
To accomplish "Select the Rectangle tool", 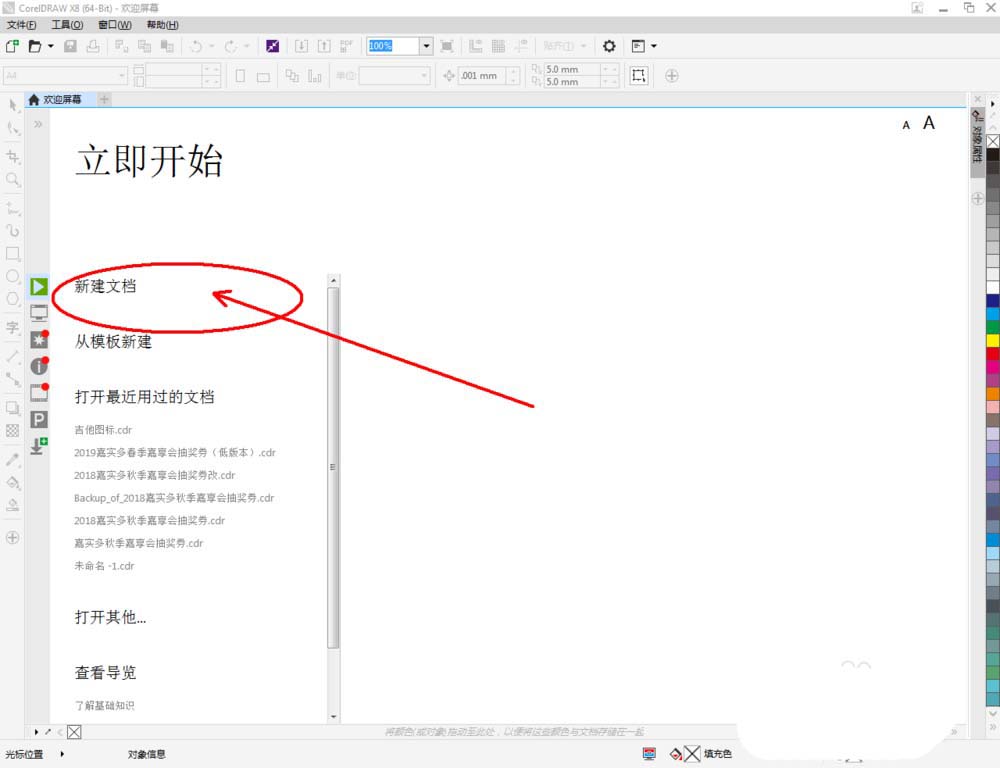I will 13,253.
